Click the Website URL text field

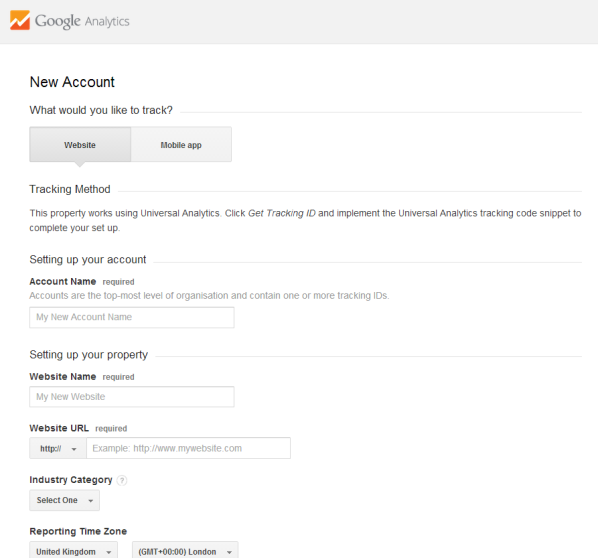click(x=188, y=448)
